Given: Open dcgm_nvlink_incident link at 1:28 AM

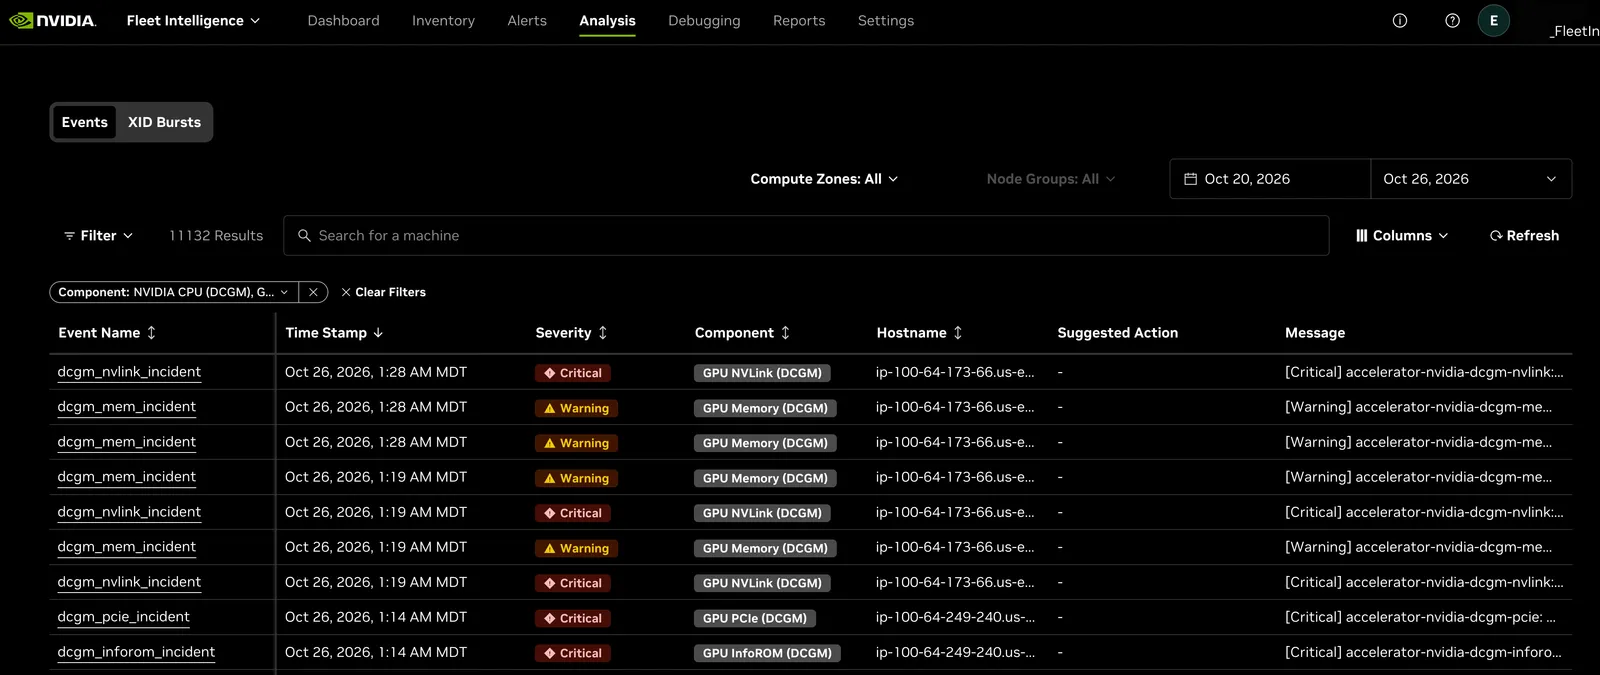Looking at the screenshot, I should (129, 372).
